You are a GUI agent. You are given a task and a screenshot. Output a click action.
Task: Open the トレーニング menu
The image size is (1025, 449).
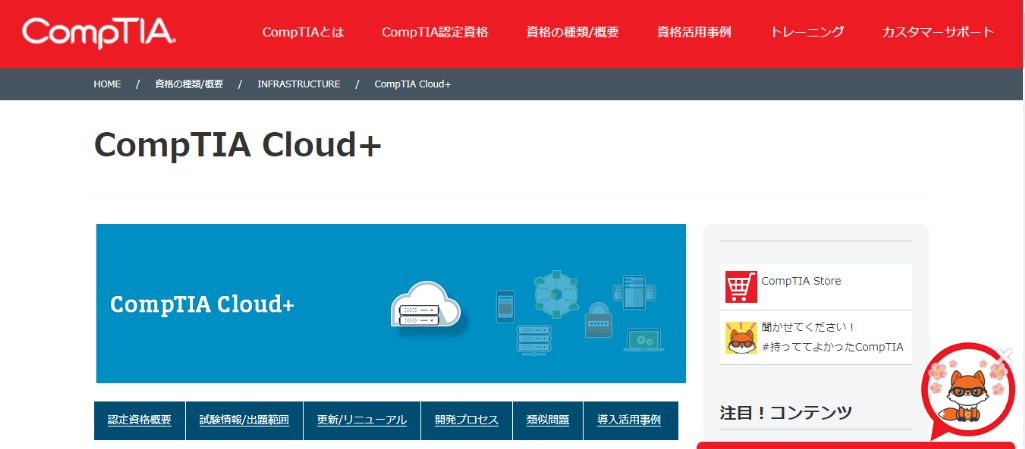[x=807, y=32]
